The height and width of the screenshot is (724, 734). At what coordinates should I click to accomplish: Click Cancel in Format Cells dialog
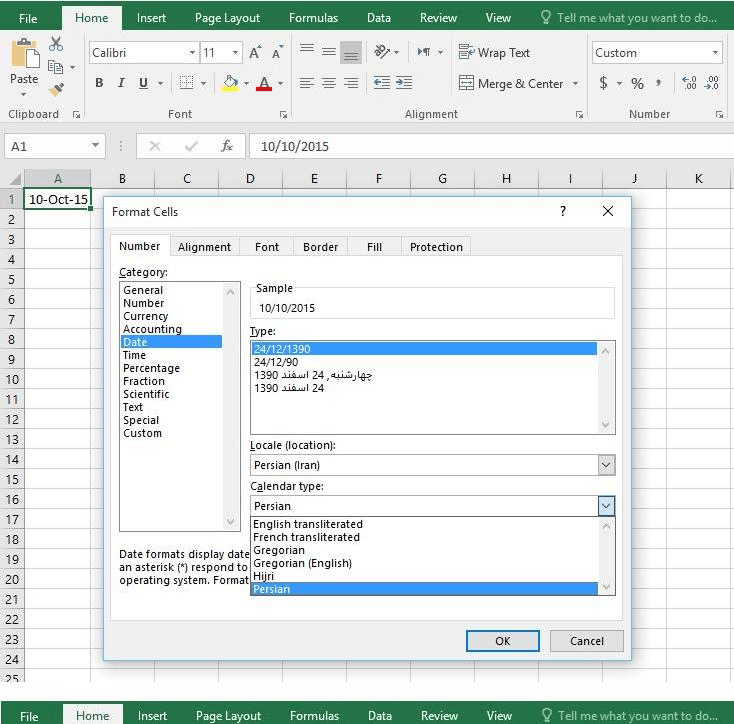coord(587,641)
